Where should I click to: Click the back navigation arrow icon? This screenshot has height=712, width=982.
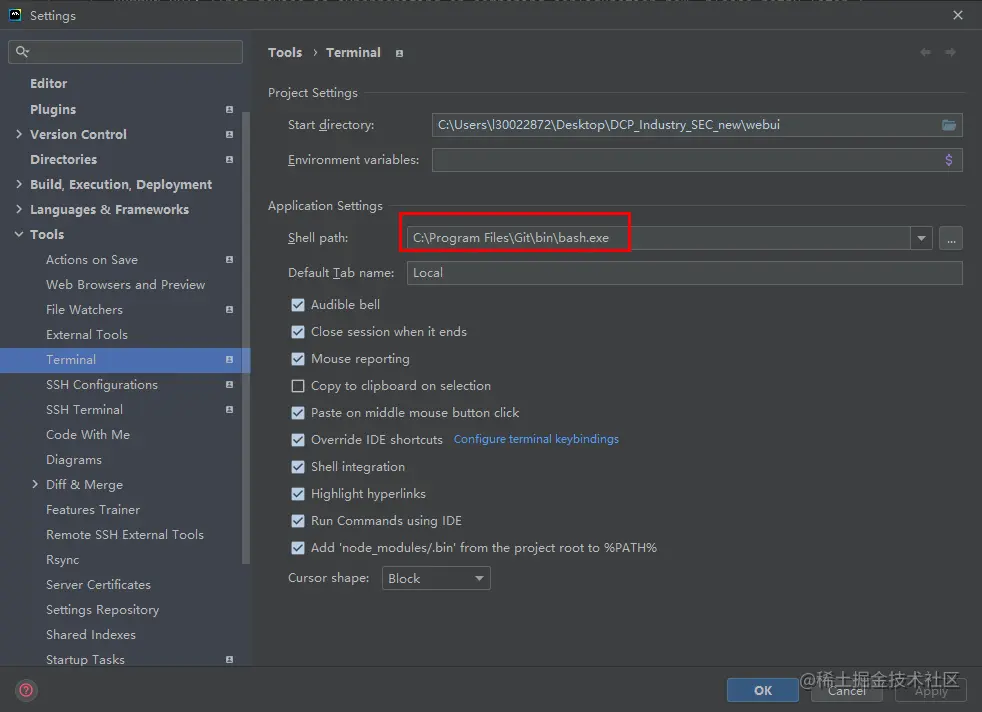925,53
